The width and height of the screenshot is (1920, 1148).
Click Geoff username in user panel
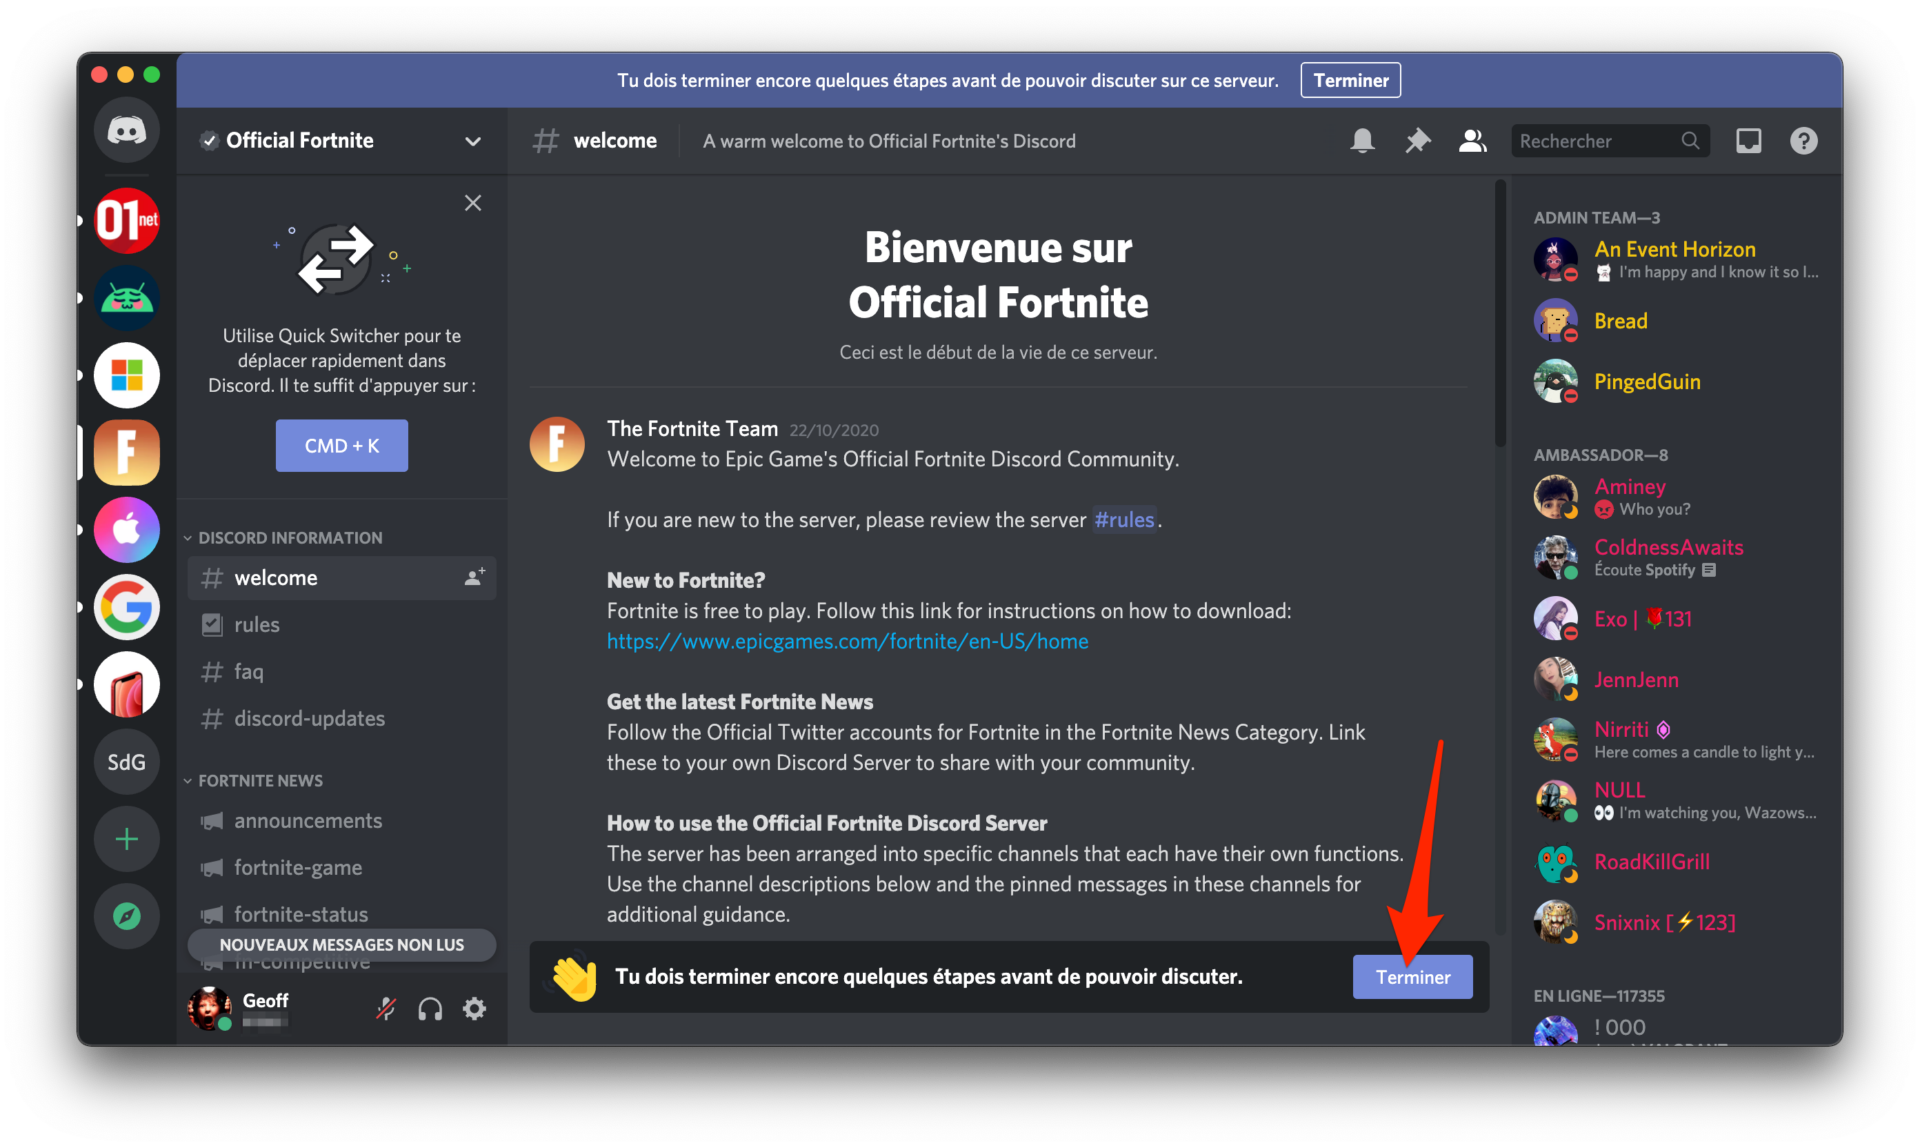click(x=265, y=1000)
